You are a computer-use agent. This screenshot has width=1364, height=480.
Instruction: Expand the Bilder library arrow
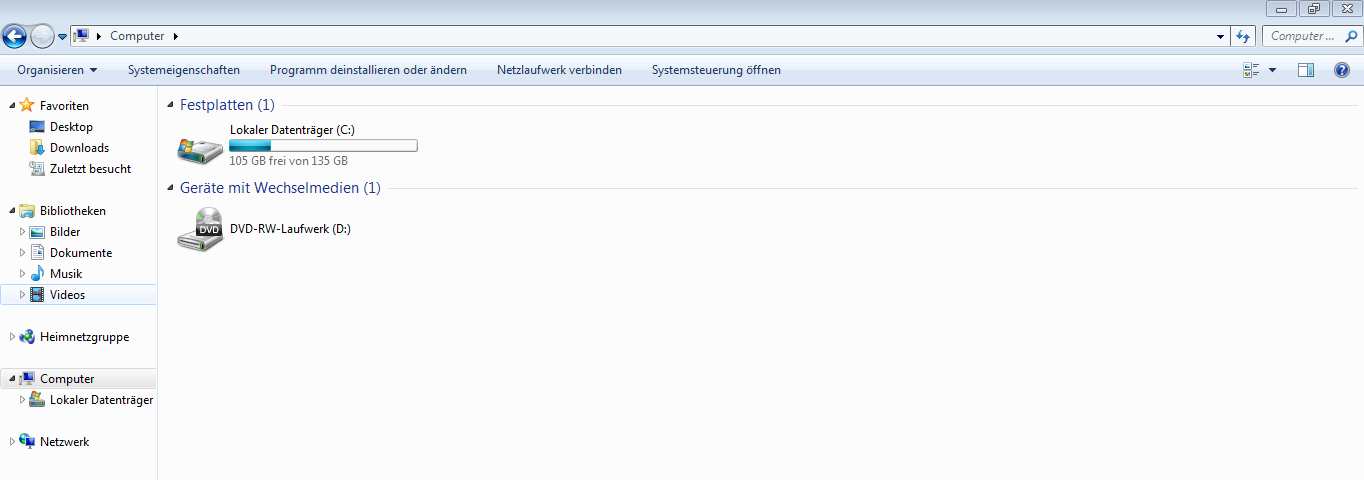coord(22,232)
